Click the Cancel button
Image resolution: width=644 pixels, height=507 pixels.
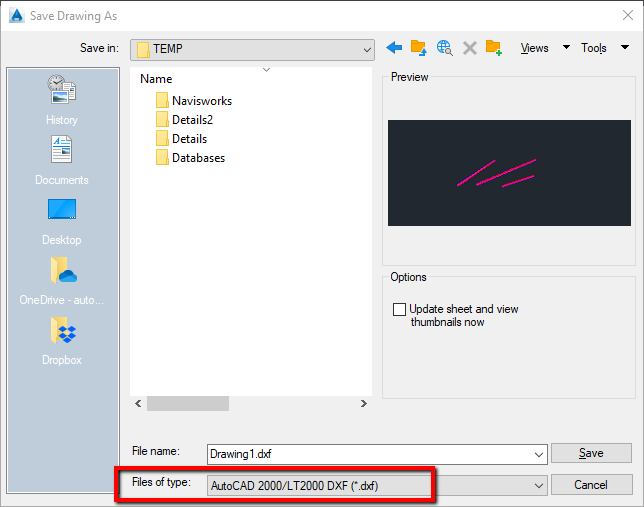point(591,485)
